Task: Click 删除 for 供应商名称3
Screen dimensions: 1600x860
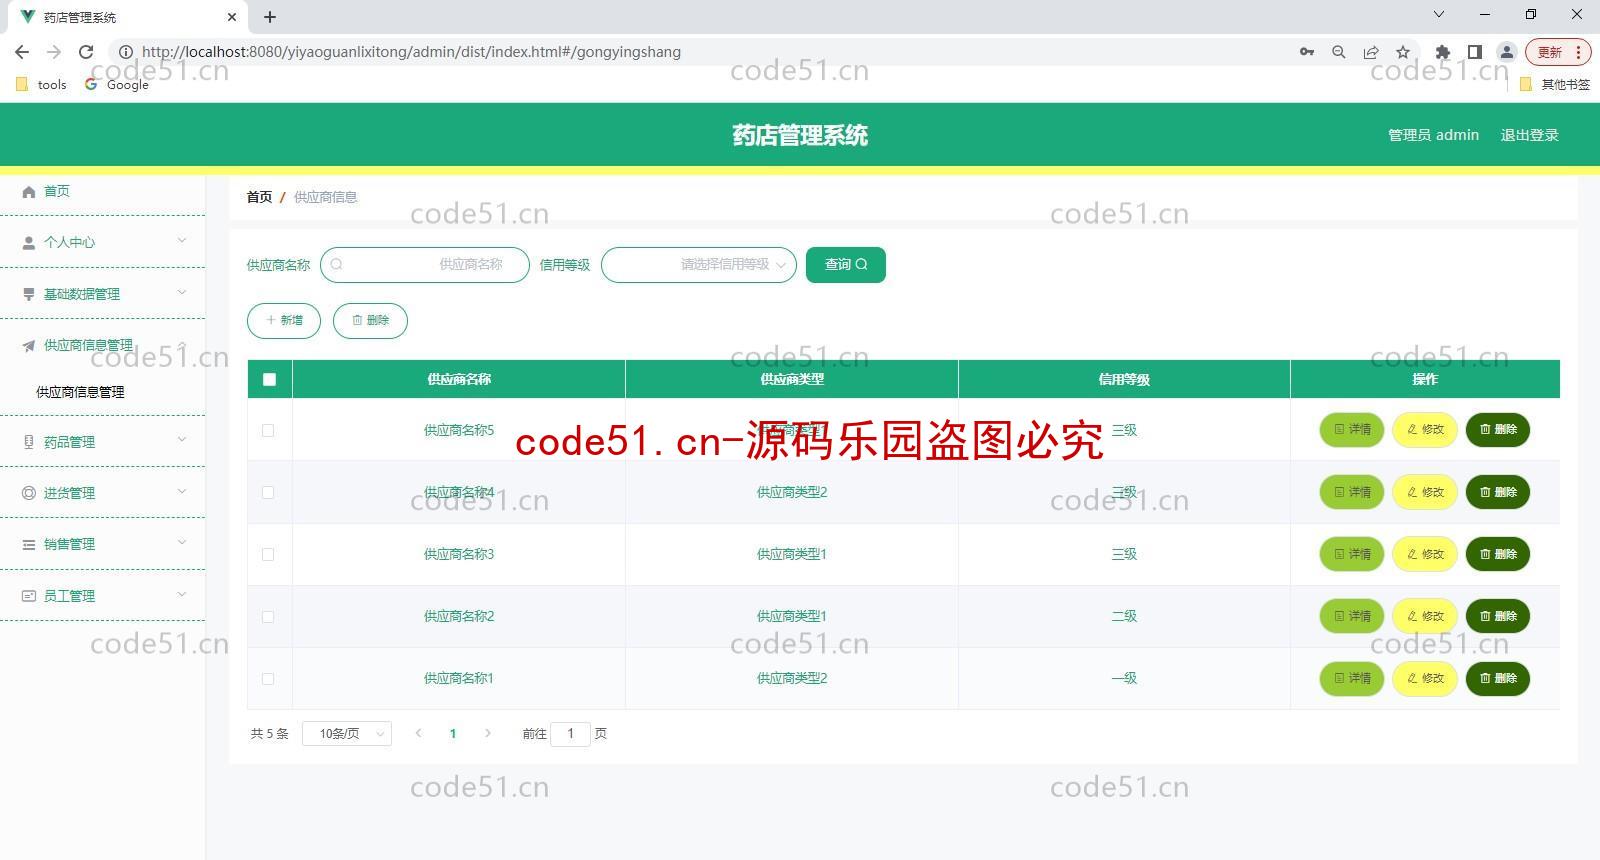Action: [x=1498, y=554]
